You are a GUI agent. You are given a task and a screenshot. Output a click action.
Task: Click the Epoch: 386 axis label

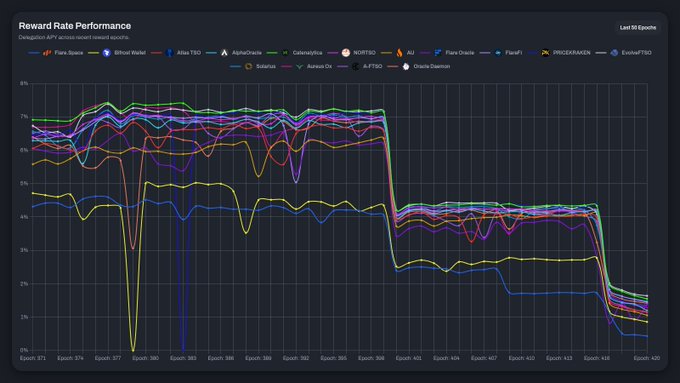pyautogui.click(x=221, y=358)
